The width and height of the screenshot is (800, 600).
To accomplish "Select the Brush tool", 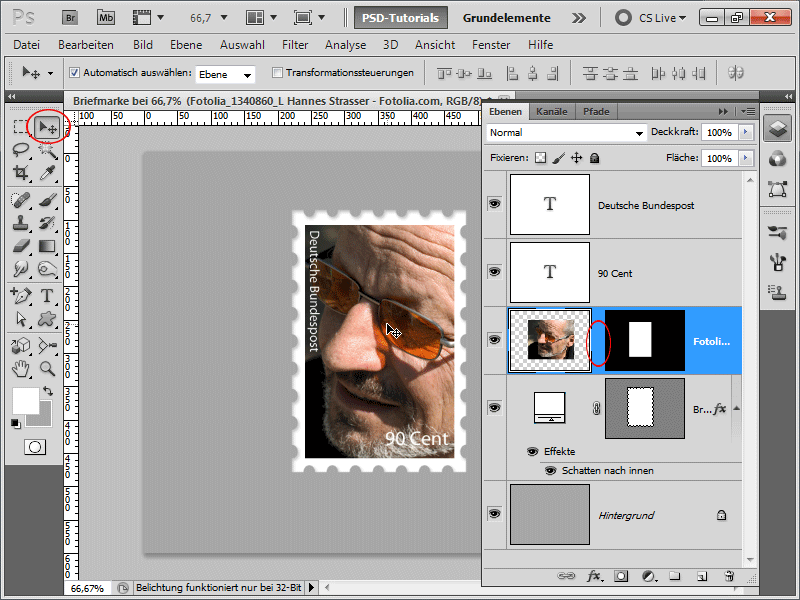I will tap(47, 200).
